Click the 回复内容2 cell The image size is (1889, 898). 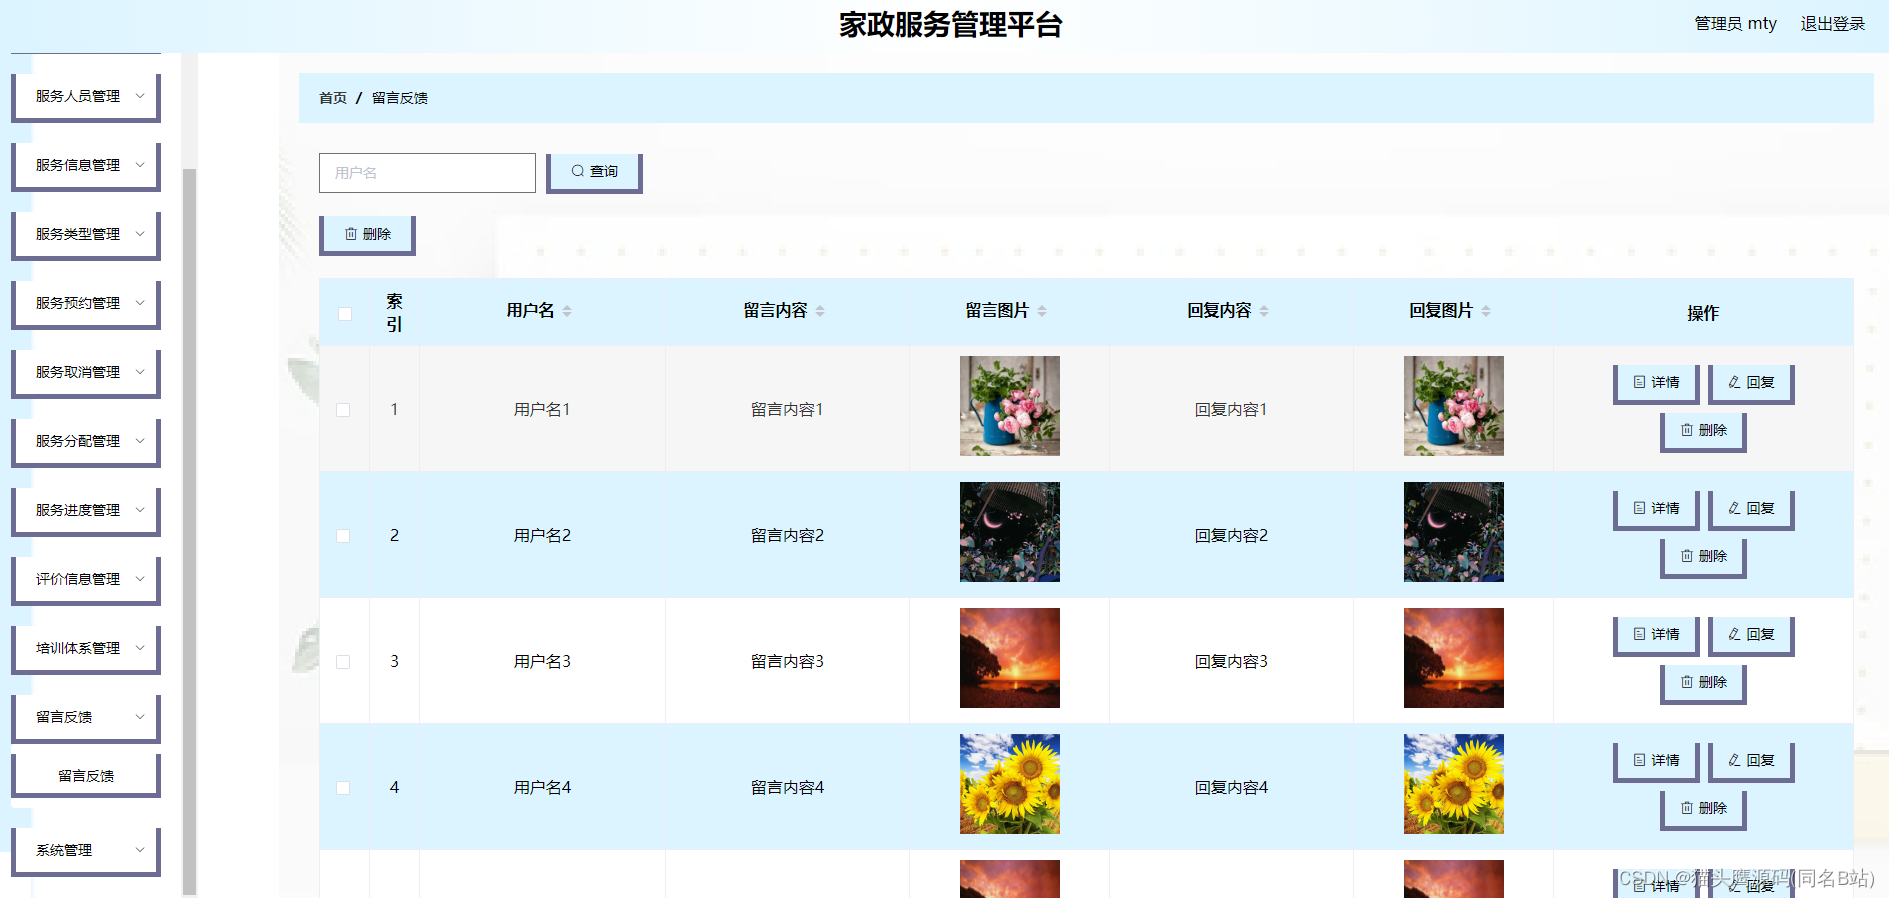click(1231, 536)
